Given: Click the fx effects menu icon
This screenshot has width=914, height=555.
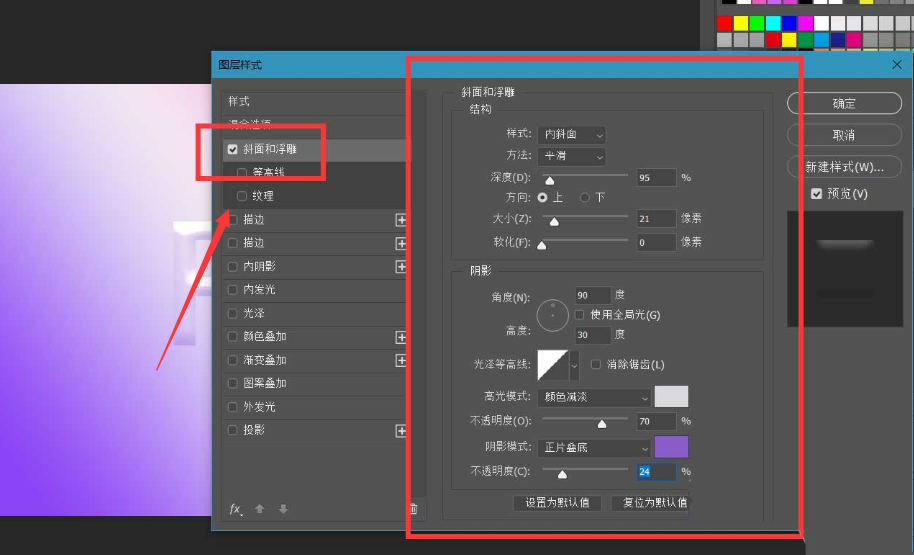Looking at the screenshot, I should tap(235, 509).
